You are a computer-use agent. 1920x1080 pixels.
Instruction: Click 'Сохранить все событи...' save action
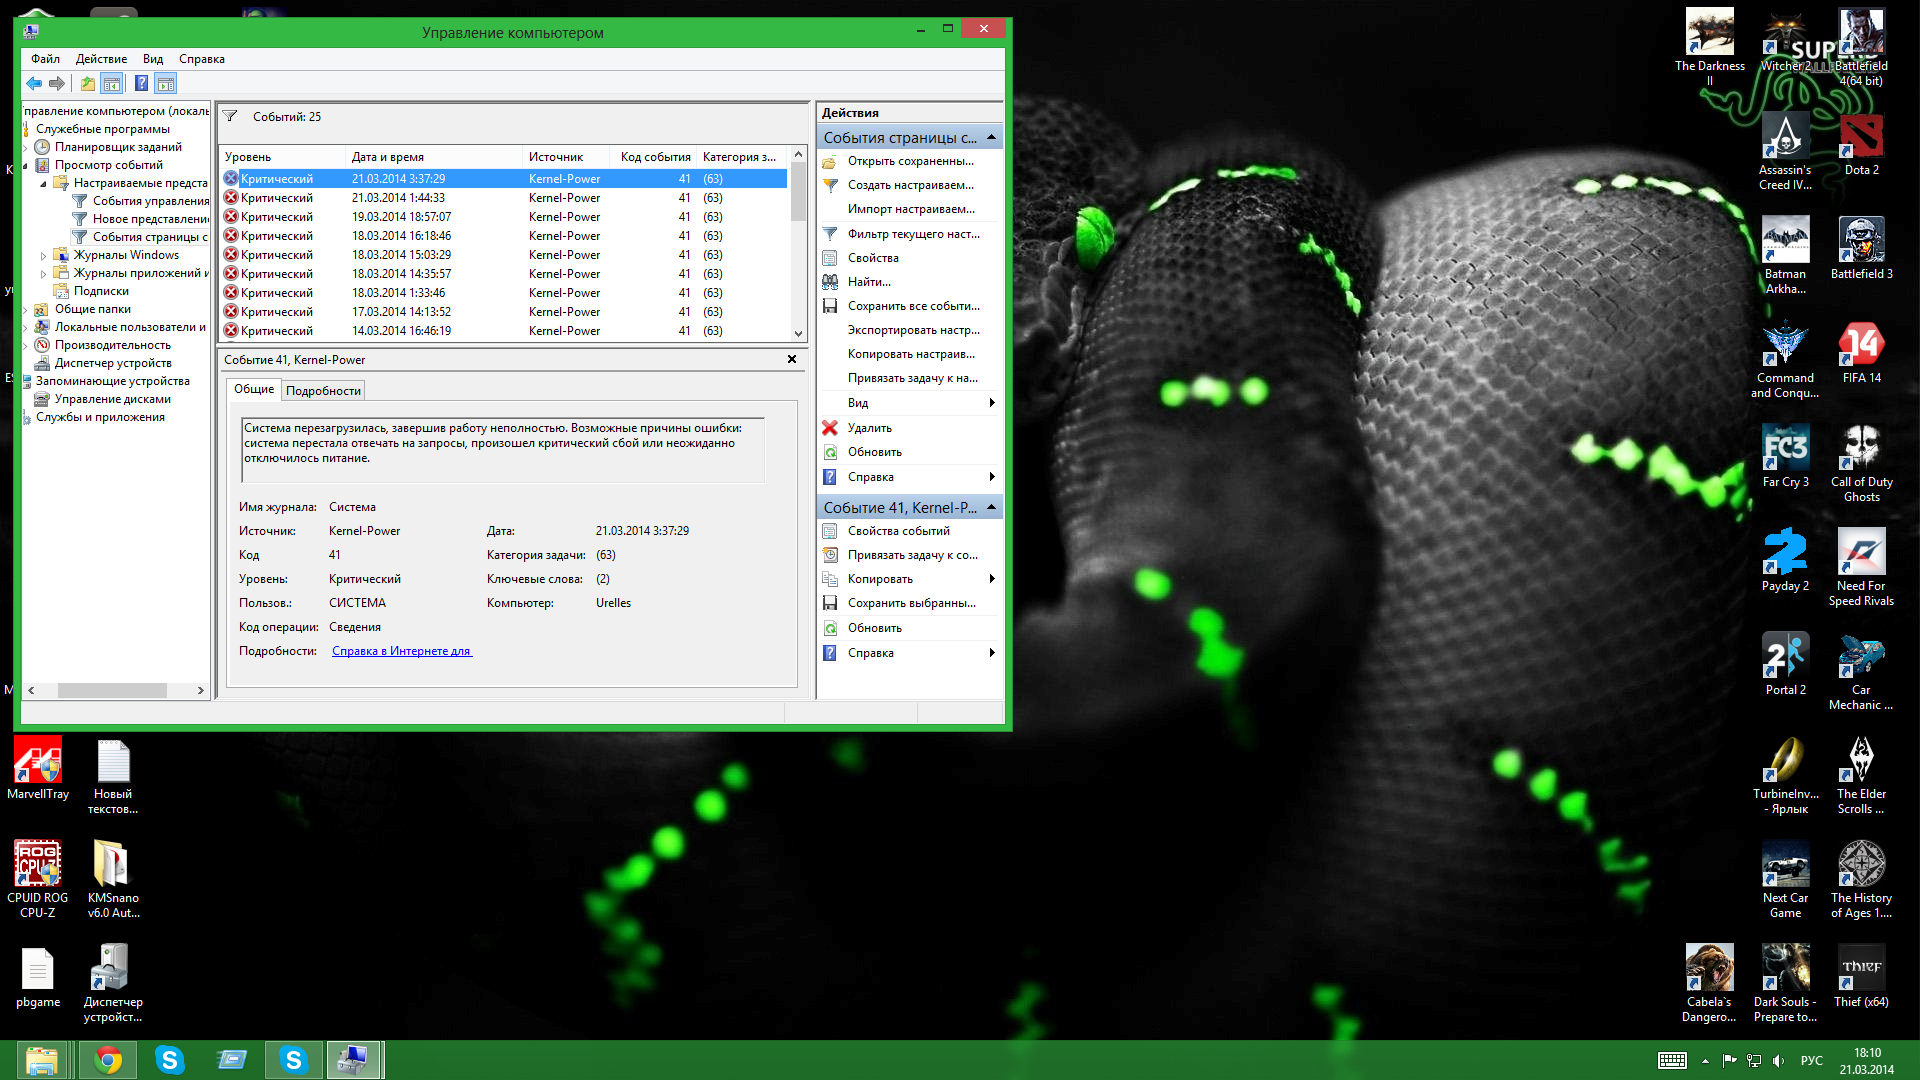912,306
